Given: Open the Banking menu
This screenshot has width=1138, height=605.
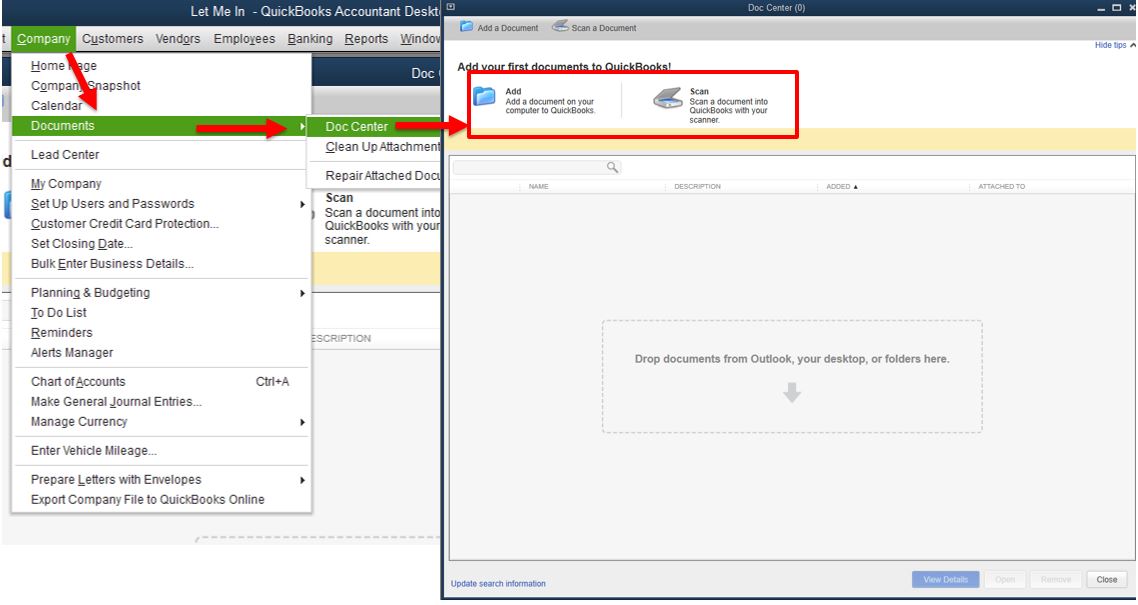Looking at the screenshot, I should (310, 39).
